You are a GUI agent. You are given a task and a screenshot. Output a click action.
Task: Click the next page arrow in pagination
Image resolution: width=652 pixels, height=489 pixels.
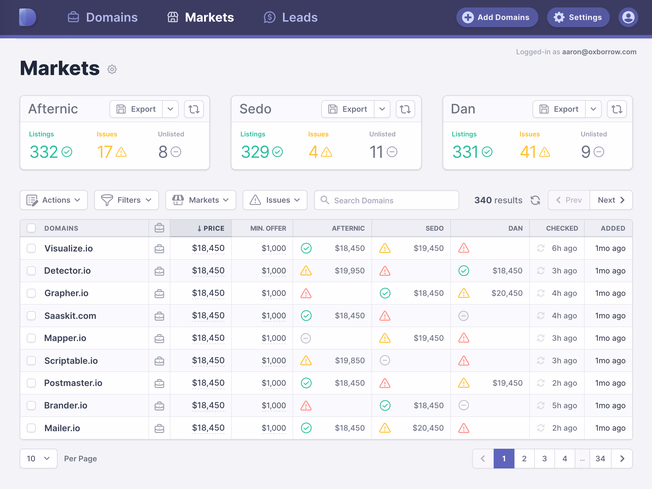tap(622, 458)
